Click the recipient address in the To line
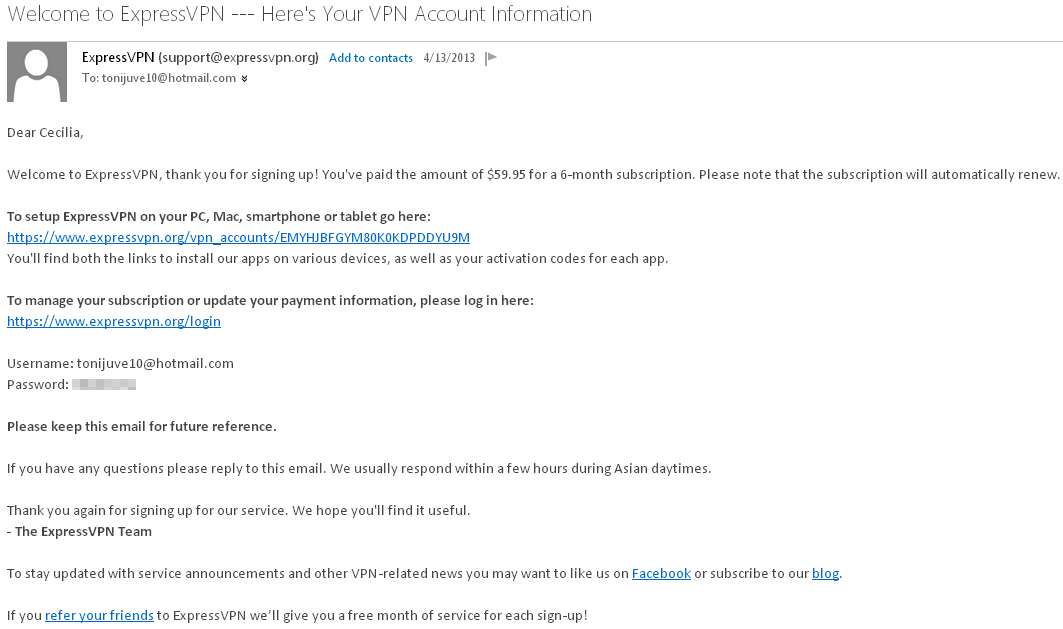Image resolution: width=1063 pixels, height=629 pixels. click(168, 78)
